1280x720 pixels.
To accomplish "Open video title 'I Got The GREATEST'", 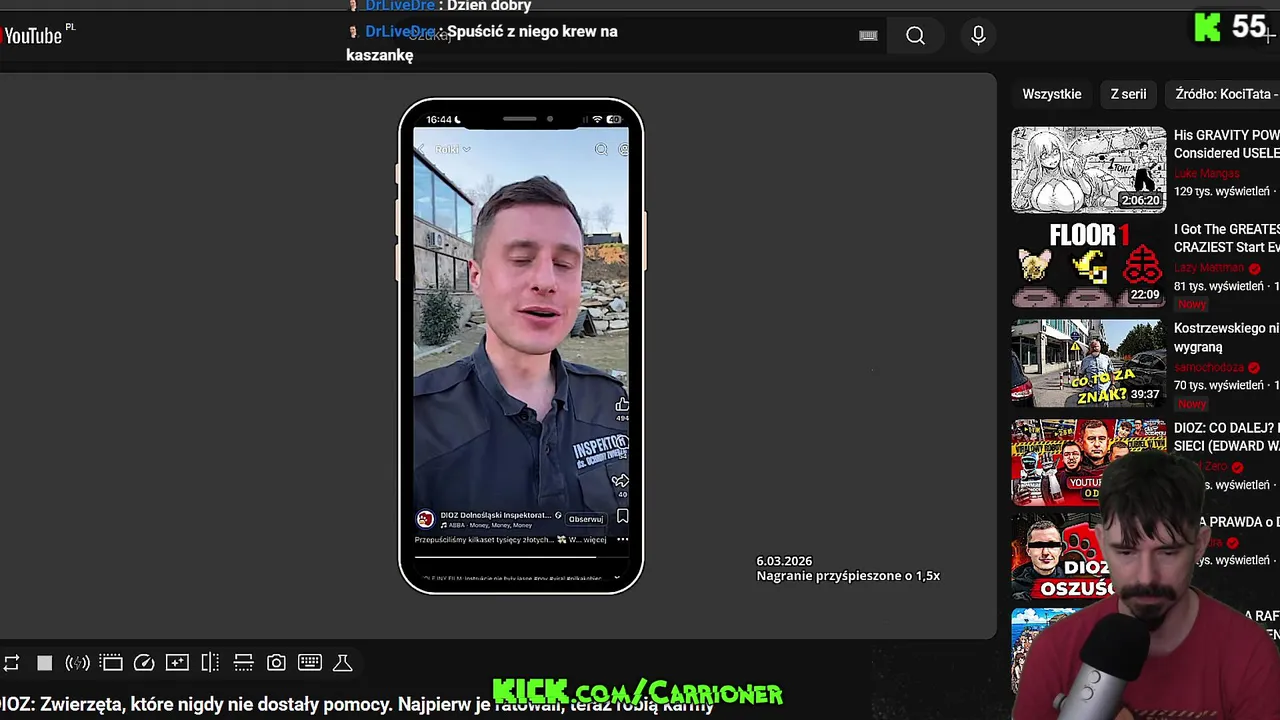I will coord(1226,238).
